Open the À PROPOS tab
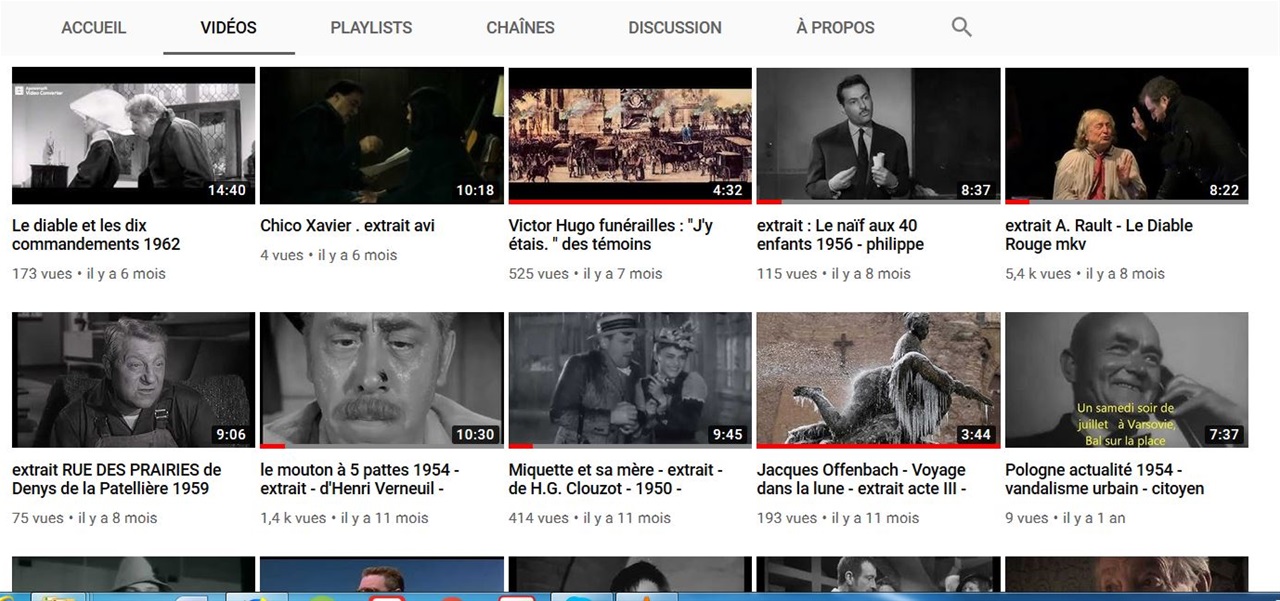The image size is (1280, 601). [x=835, y=28]
